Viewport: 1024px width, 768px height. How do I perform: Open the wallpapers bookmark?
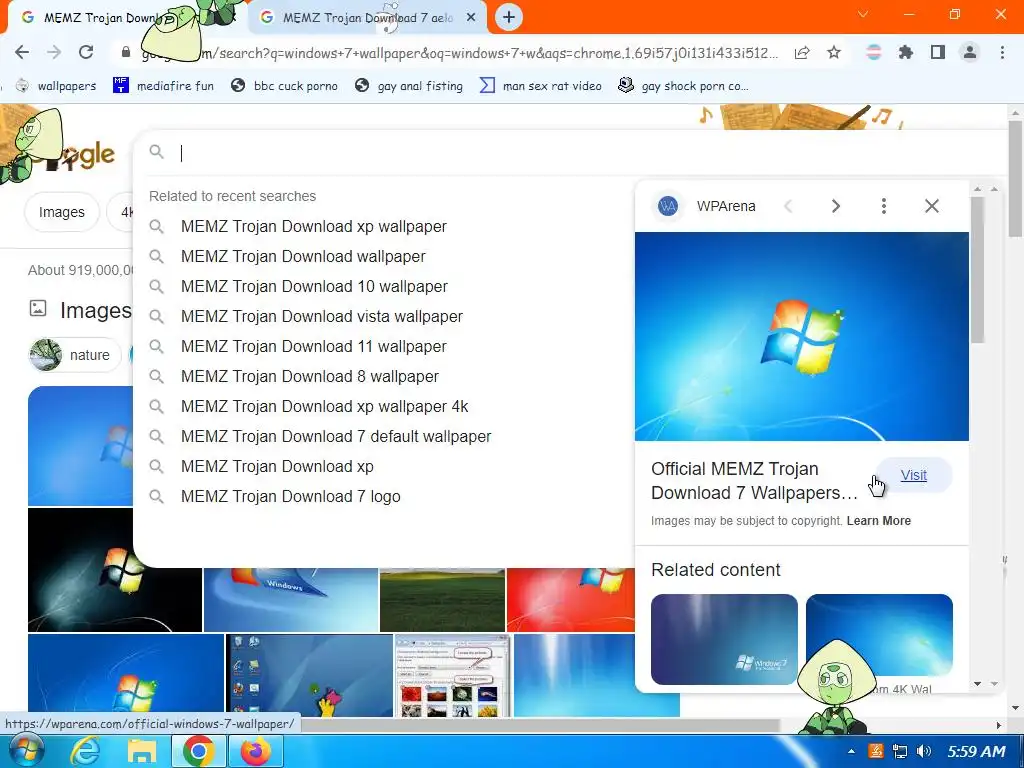click(x=56, y=86)
